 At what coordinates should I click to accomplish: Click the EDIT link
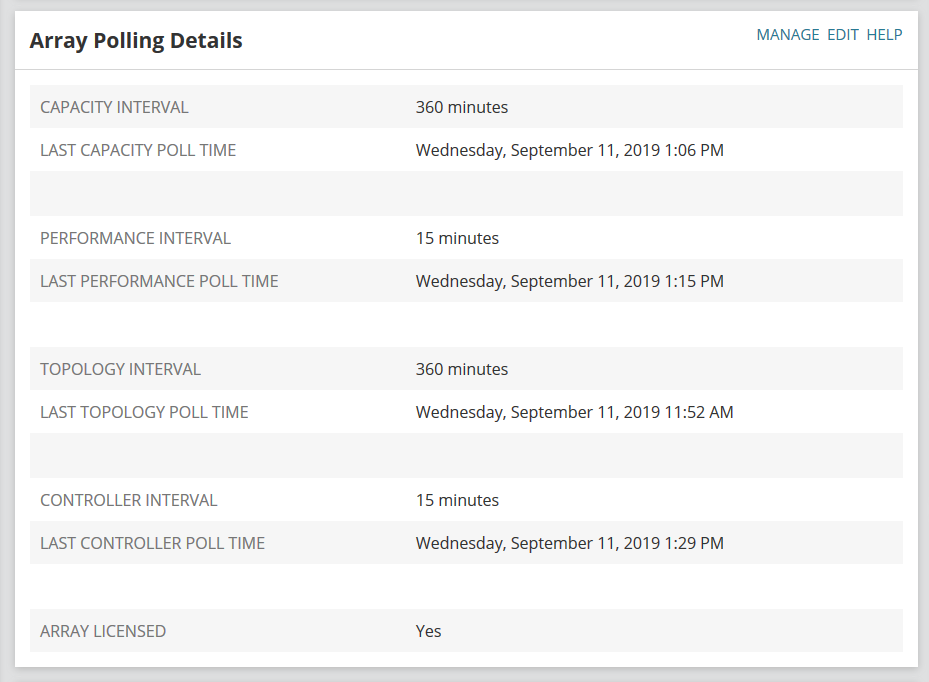coord(843,35)
